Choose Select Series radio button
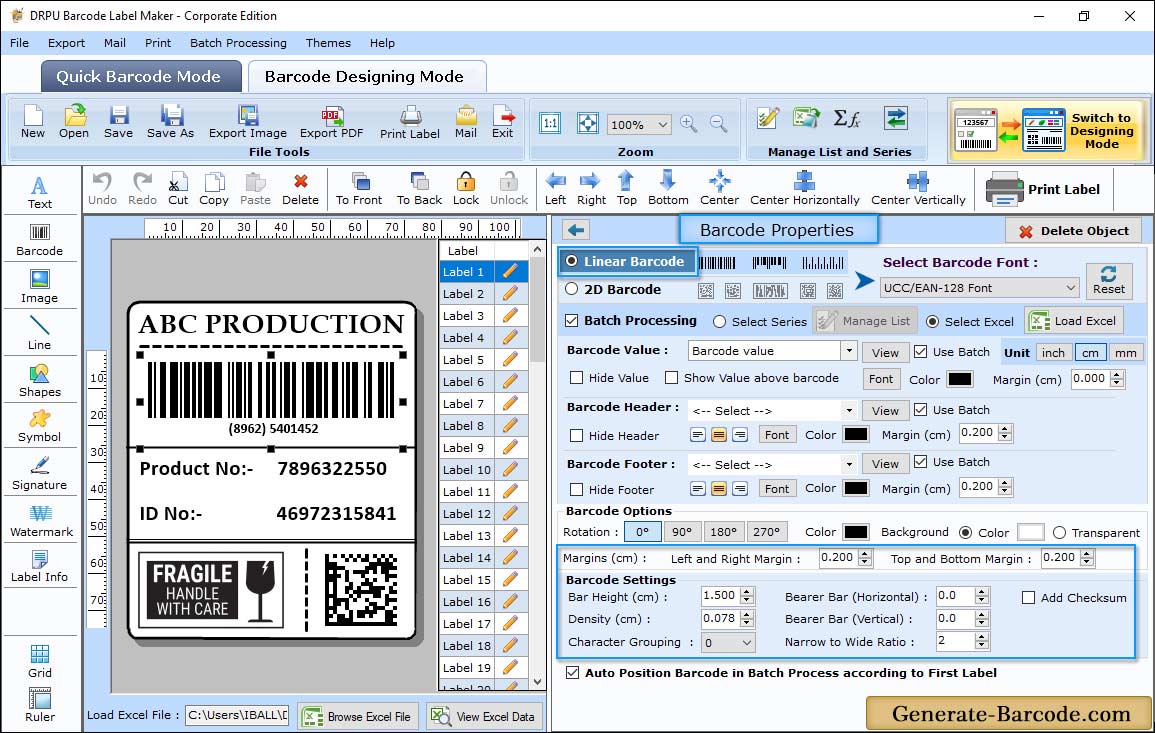The image size is (1155, 733). [x=720, y=322]
